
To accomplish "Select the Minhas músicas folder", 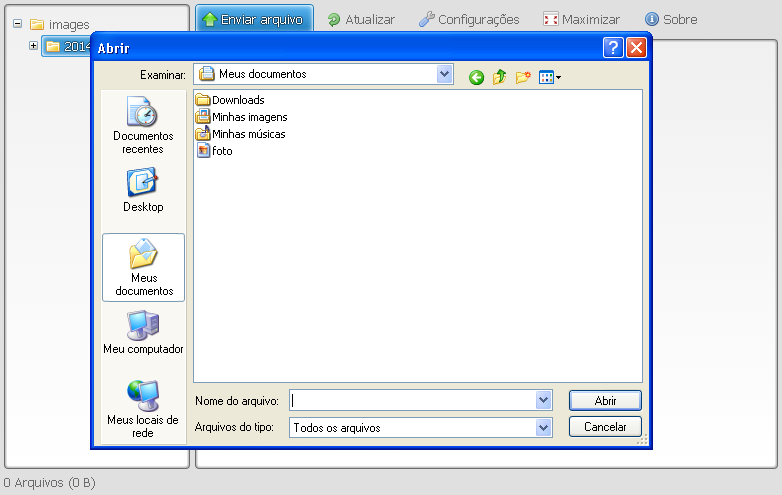I will tap(240, 134).
